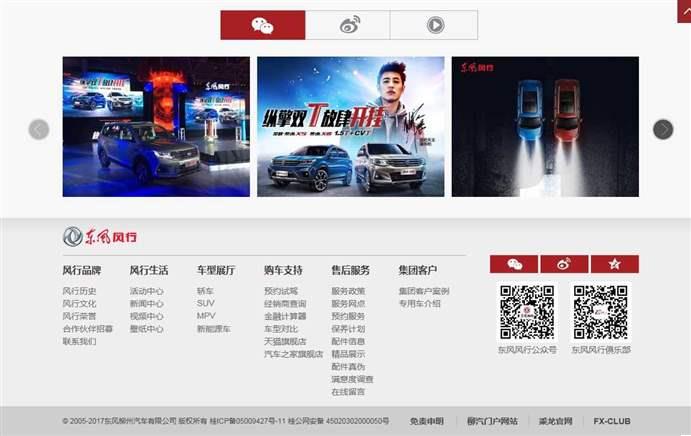Go to 壁纸中心
Screen dimensions: 691x436
147,329
